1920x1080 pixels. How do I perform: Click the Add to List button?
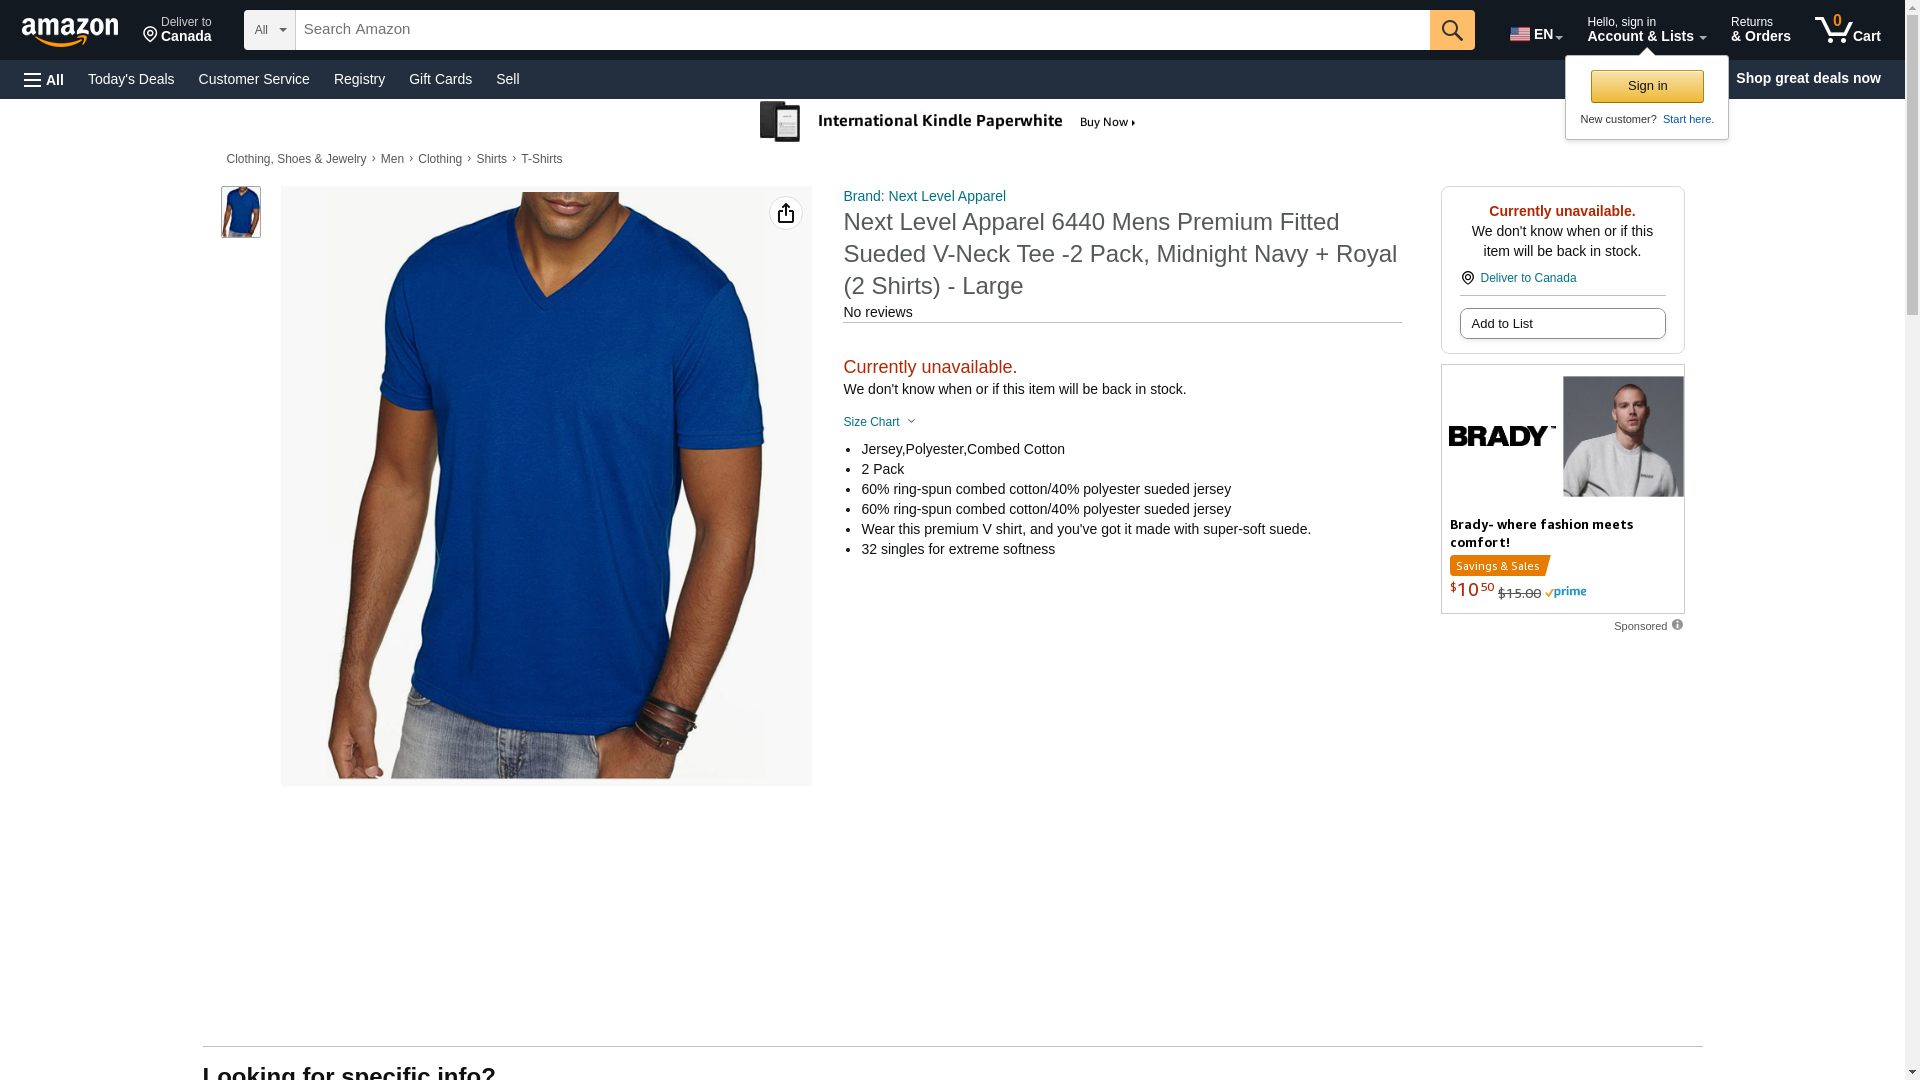[x=1561, y=323]
